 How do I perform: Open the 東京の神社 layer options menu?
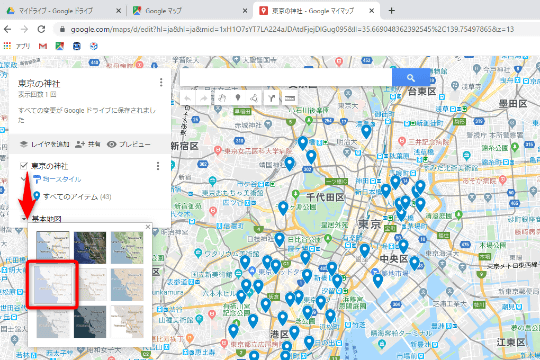pos(158,166)
